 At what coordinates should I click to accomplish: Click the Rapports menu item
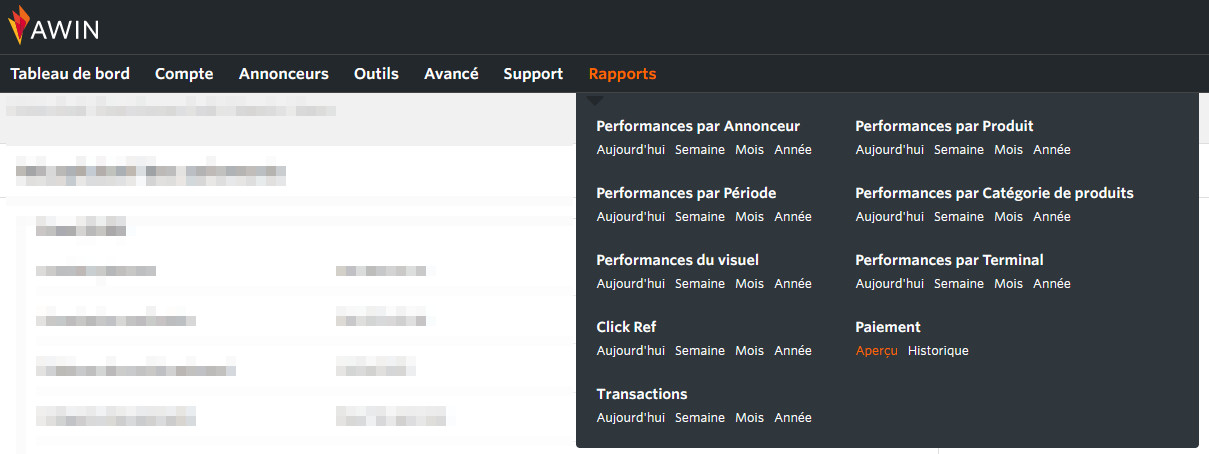tap(622, 74)
